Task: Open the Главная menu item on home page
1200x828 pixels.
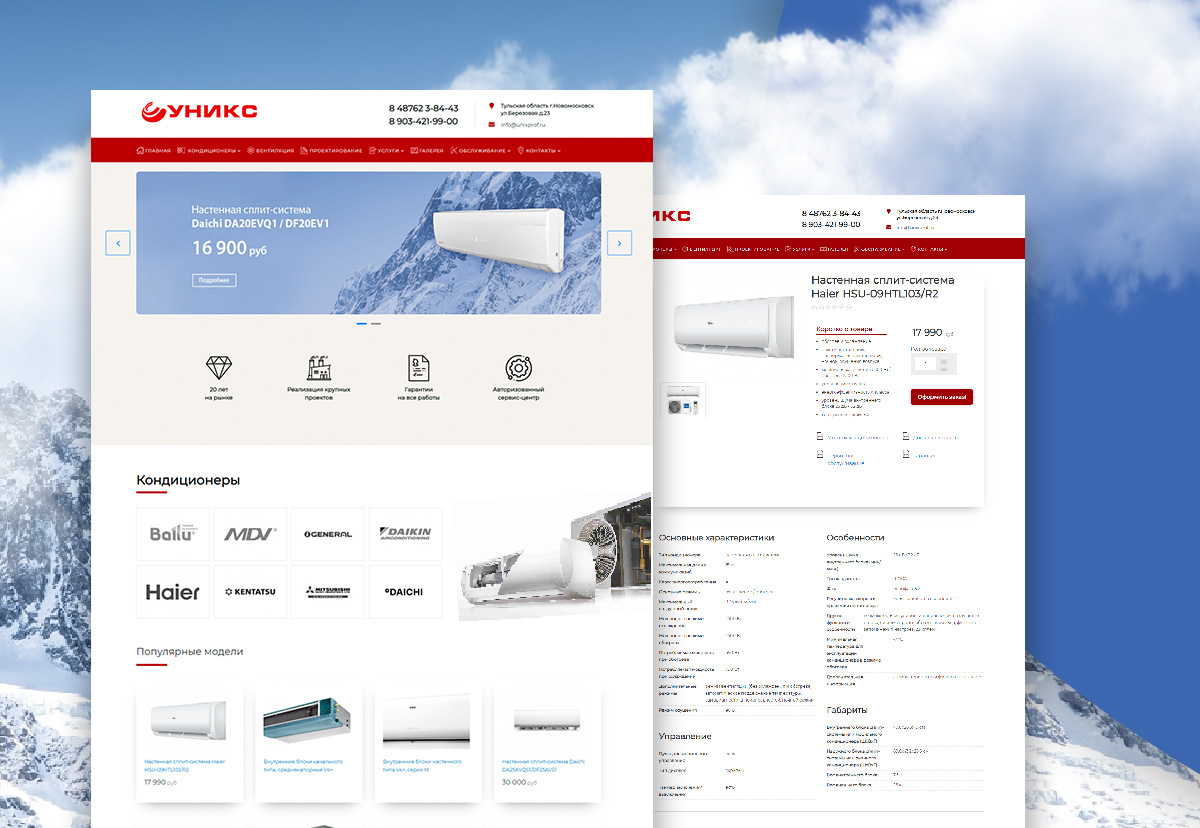Action: pyautogui.click(x=153, y=151)
